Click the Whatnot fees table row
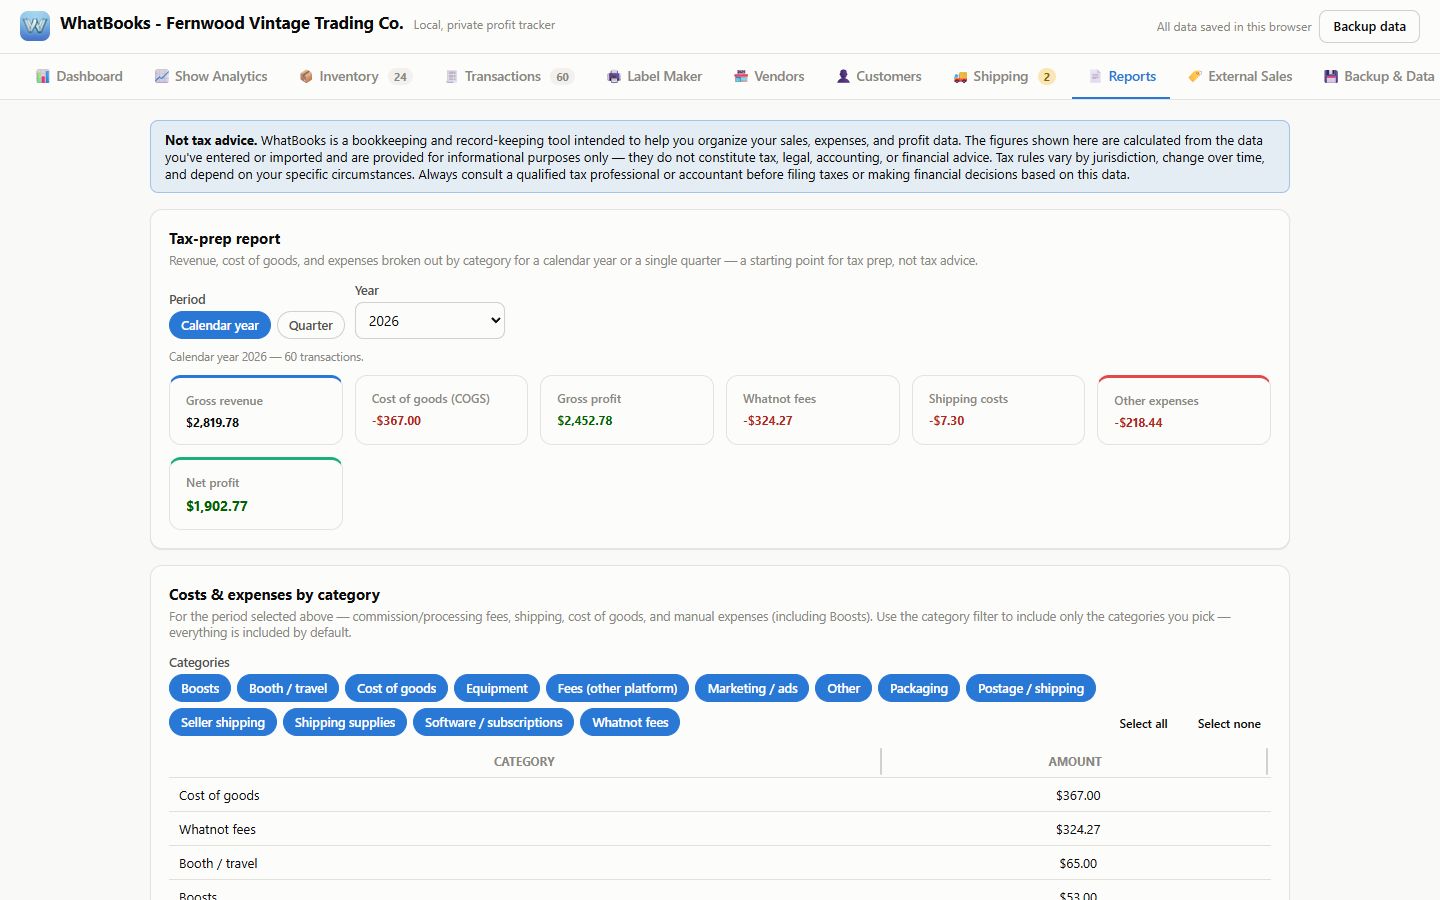Image resolution: width=1440 pixels, height=900 pixels. 720,829
